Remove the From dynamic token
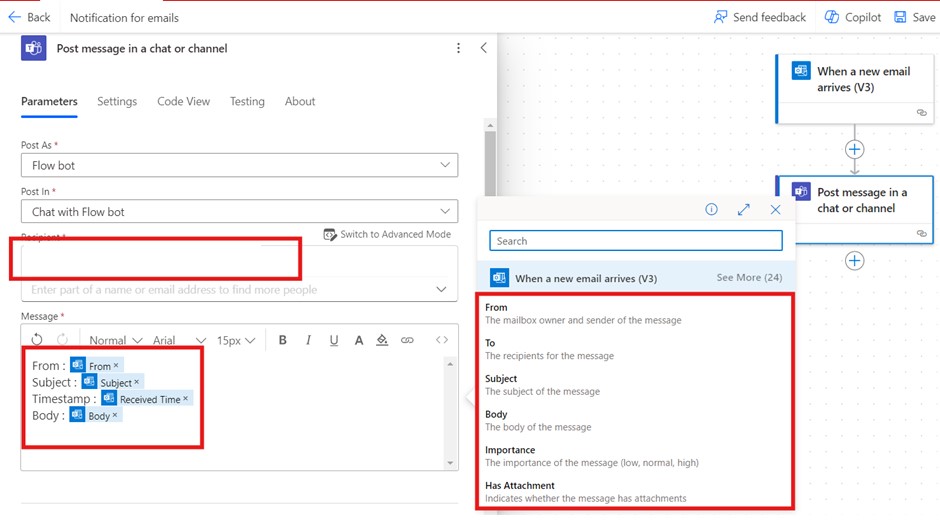Screen dimensions: 940x523 (116, 365)
